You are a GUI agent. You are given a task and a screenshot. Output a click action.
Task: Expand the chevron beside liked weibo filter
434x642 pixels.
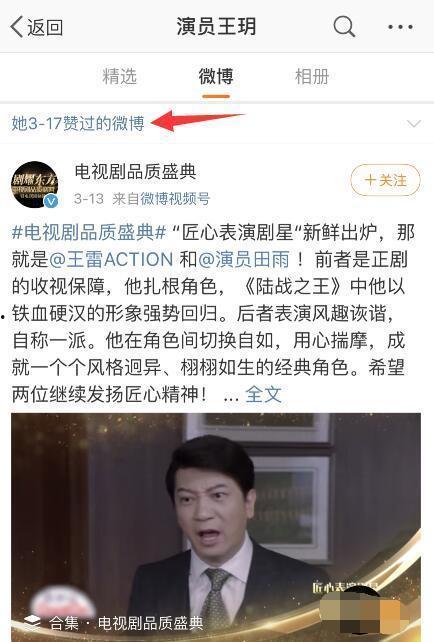(x=414, y=124)
